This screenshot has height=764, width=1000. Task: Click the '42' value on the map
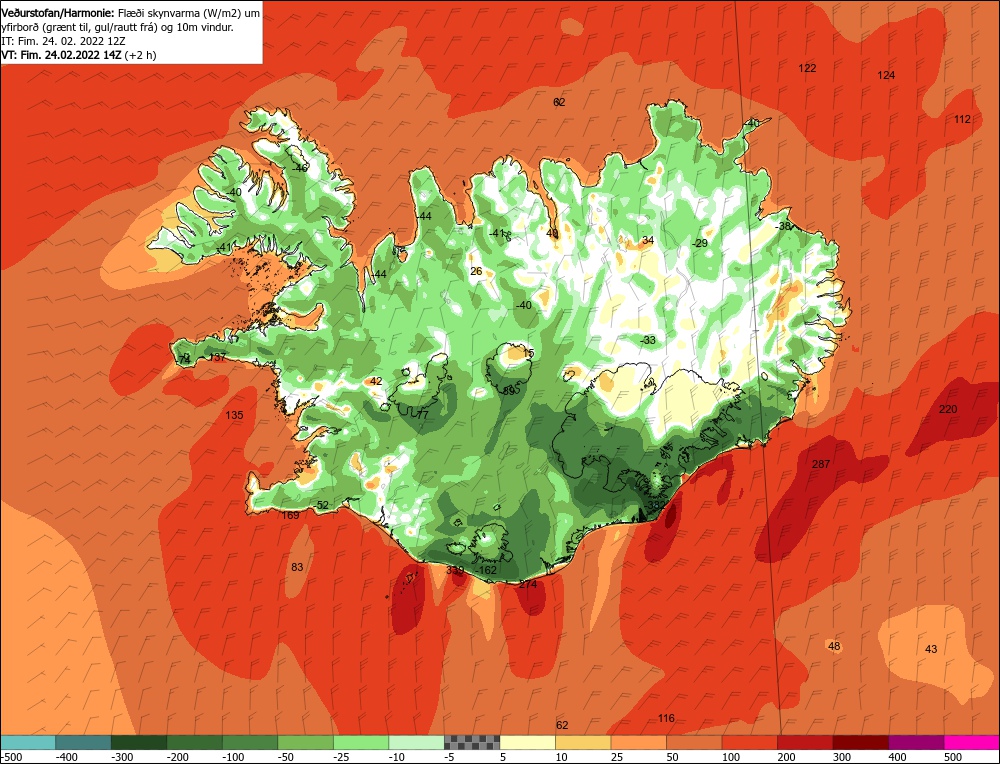click(376, 381)
